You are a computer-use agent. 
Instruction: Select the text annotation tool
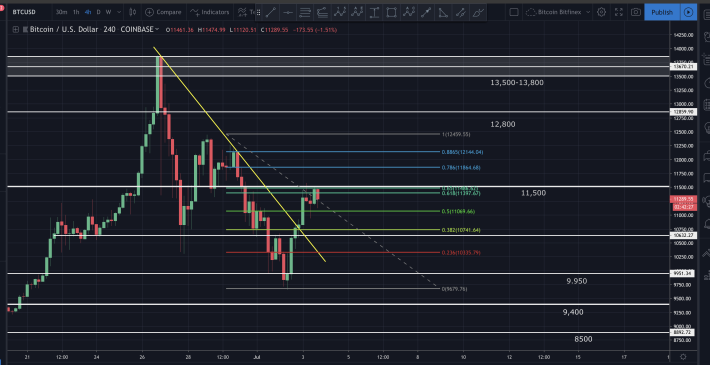coord(374,12)
